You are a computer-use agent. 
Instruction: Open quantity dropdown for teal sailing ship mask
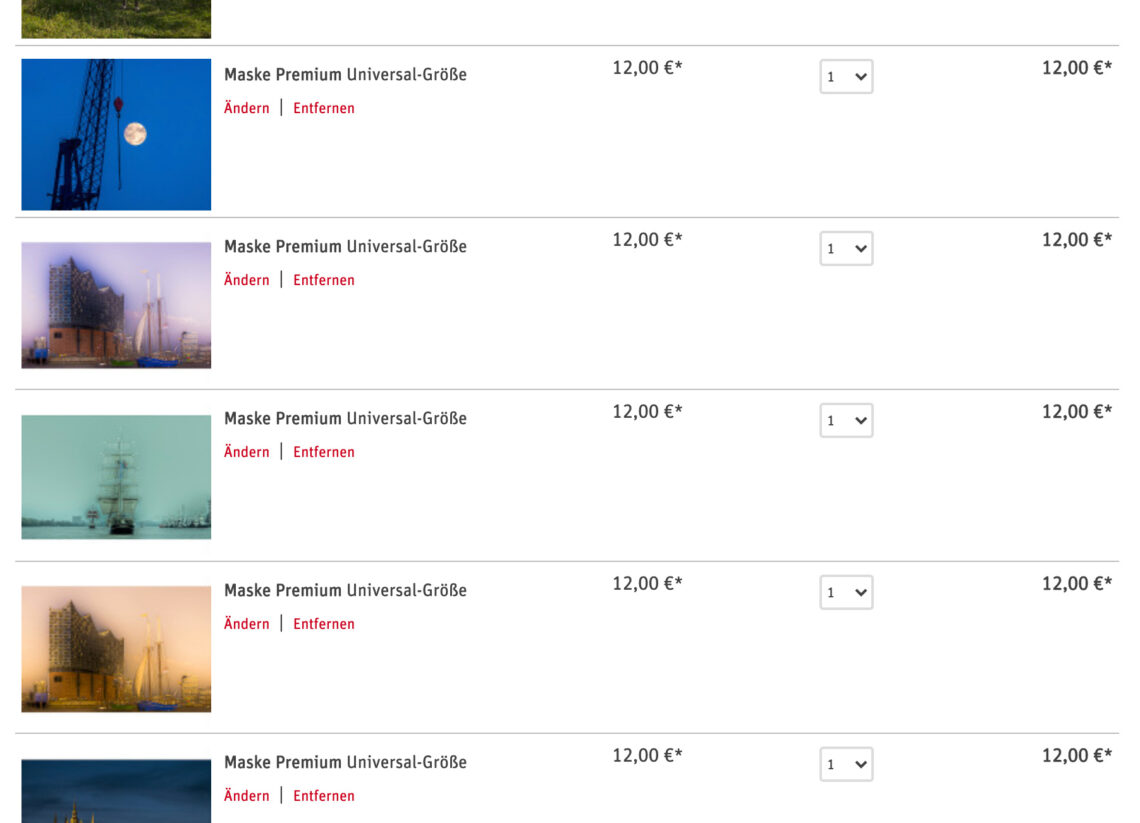click(x=846, y=421)
